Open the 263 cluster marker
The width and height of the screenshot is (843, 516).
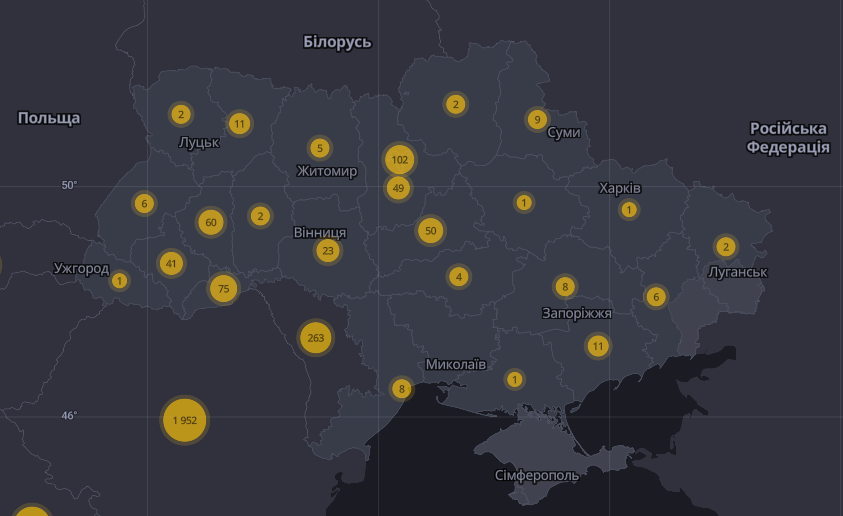point(316,337)
